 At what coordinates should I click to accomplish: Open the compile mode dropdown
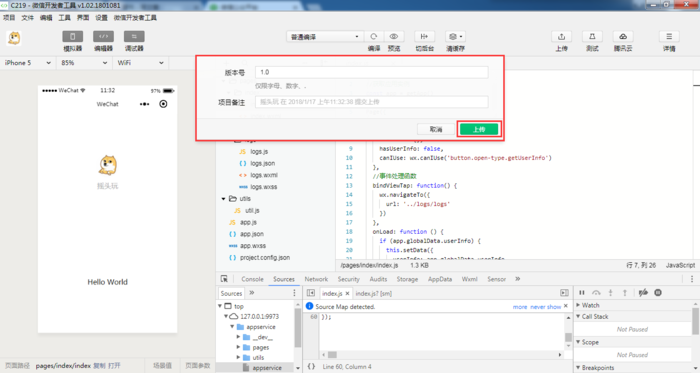(325, 37)
